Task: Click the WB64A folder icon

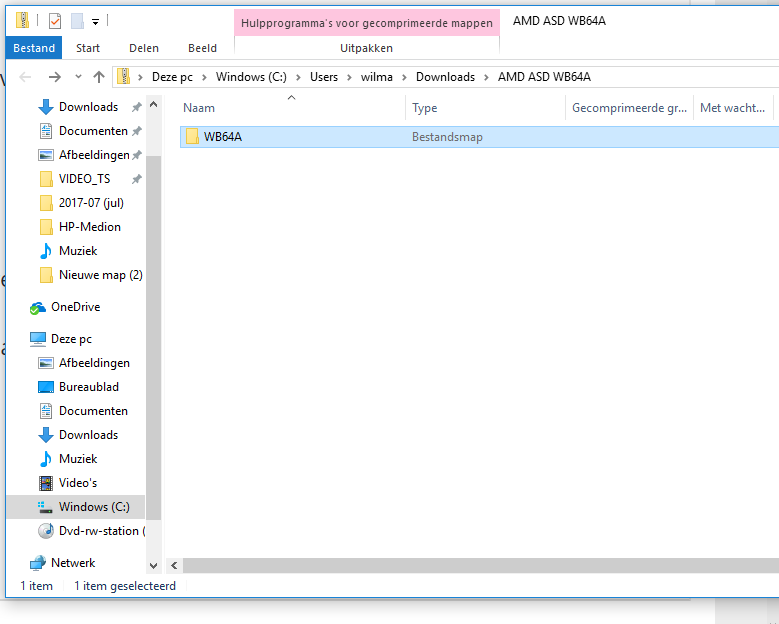Action: tap(192, 137)
